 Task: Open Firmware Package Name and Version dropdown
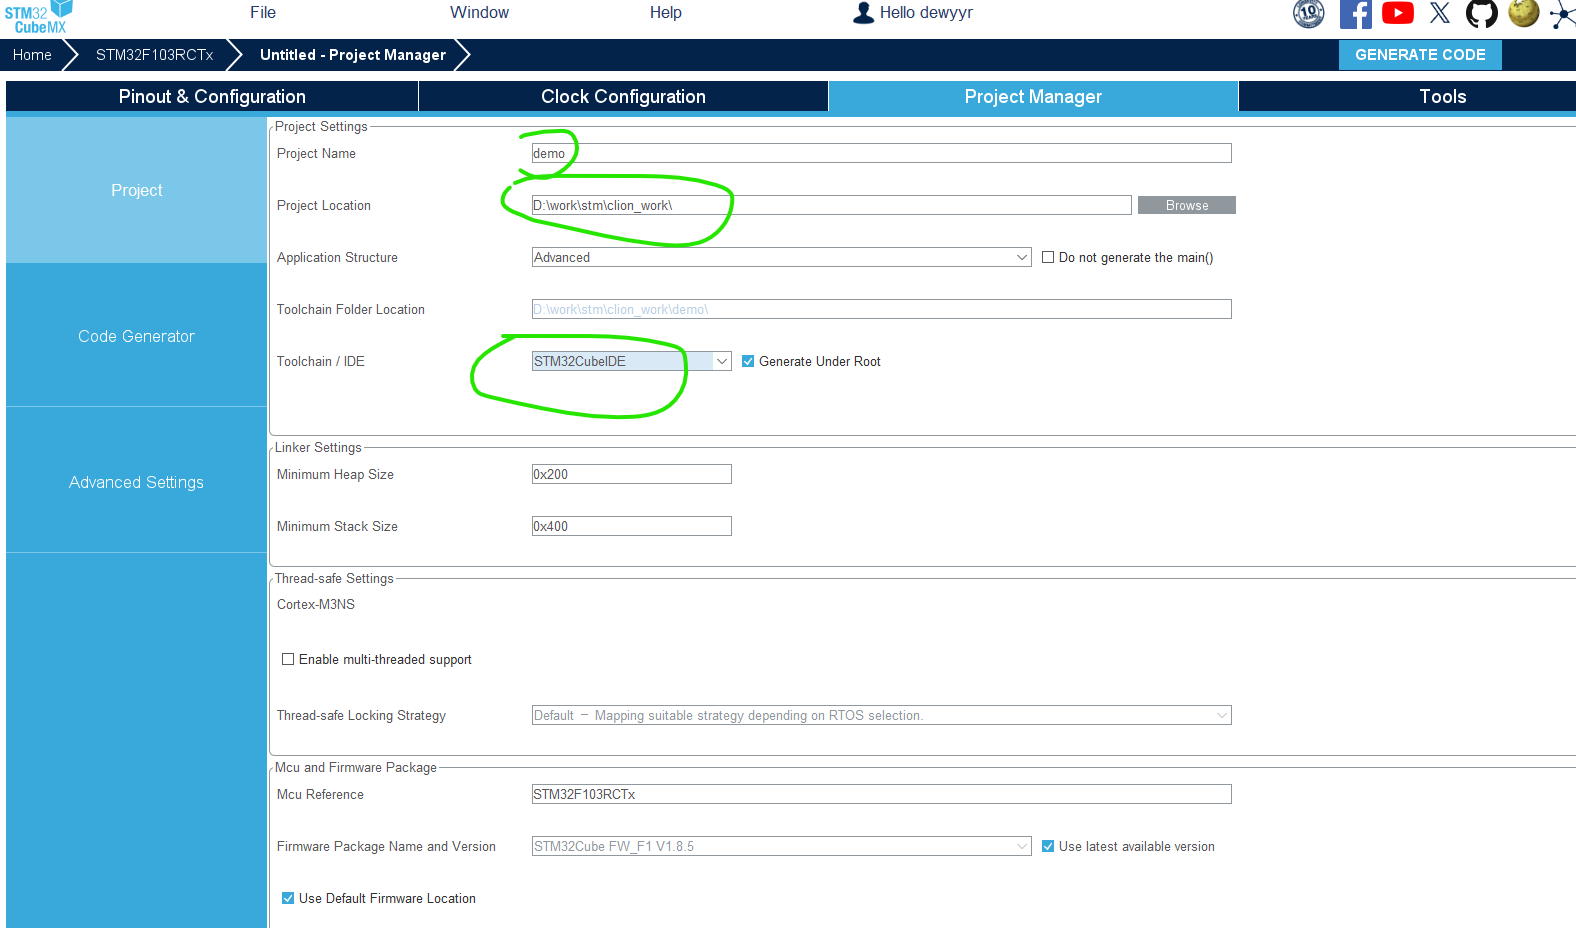[781, 846]
